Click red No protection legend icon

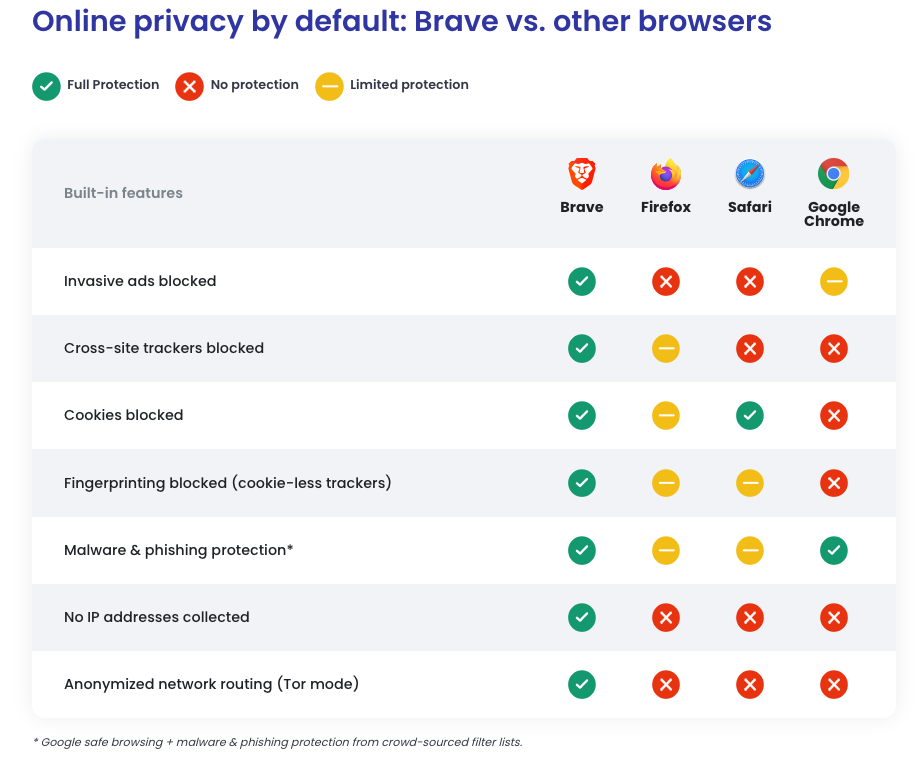189,86
